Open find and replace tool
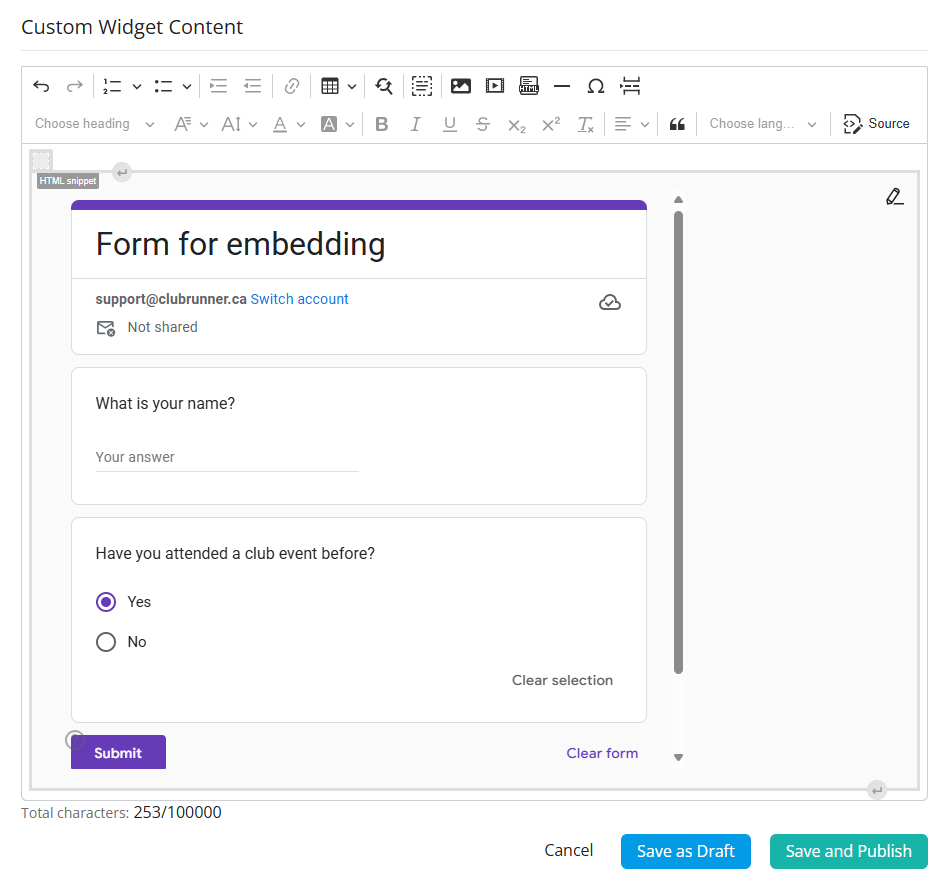Screen dimensions: 948x884 pyautogui.click(x=384, y=87)
